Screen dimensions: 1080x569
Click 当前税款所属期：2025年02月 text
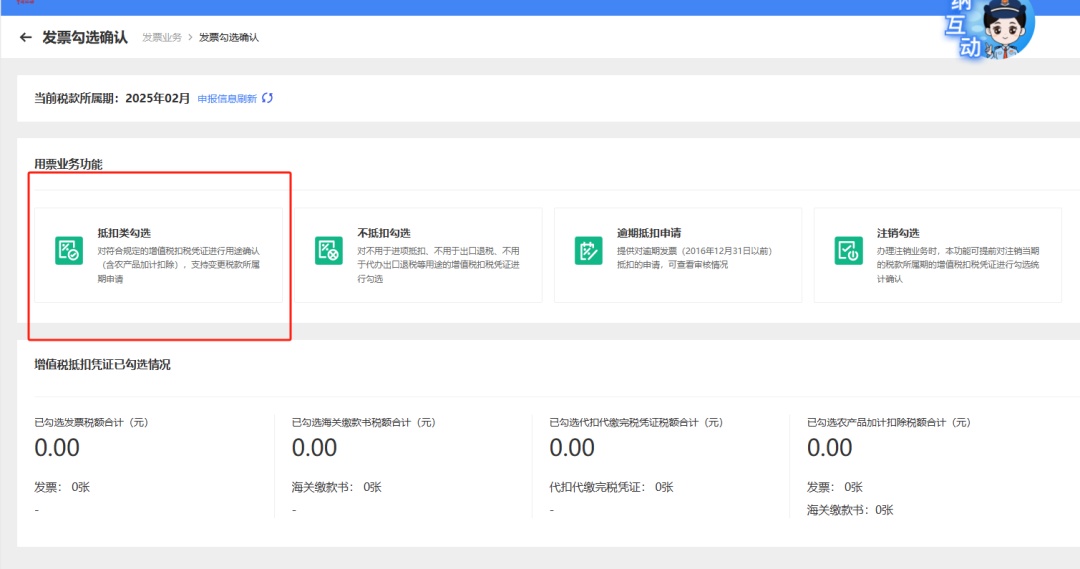112,98
